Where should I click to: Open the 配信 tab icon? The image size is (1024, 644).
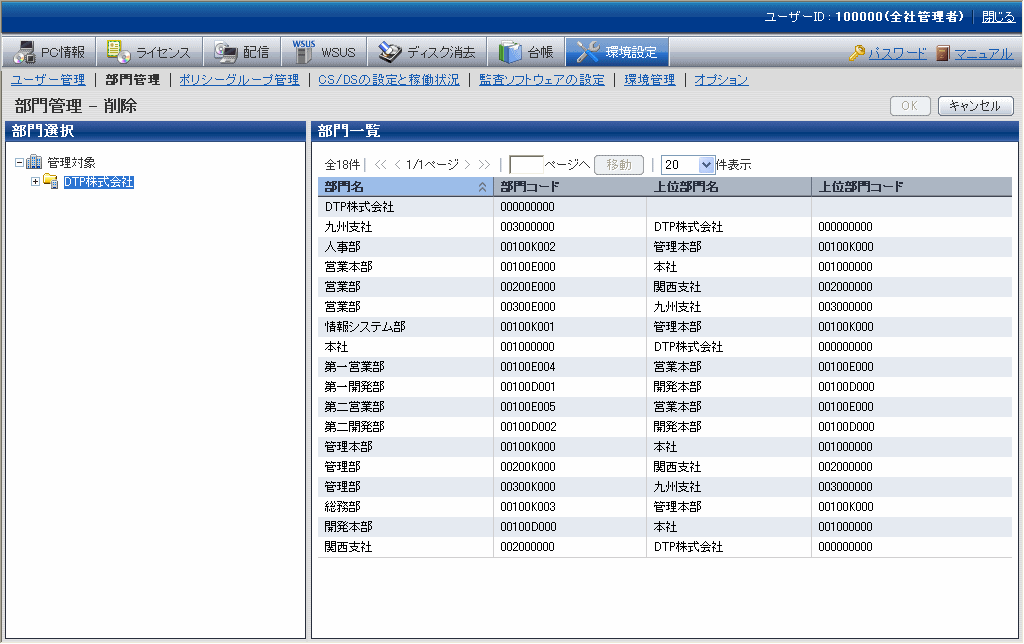[x=226, y=52]
